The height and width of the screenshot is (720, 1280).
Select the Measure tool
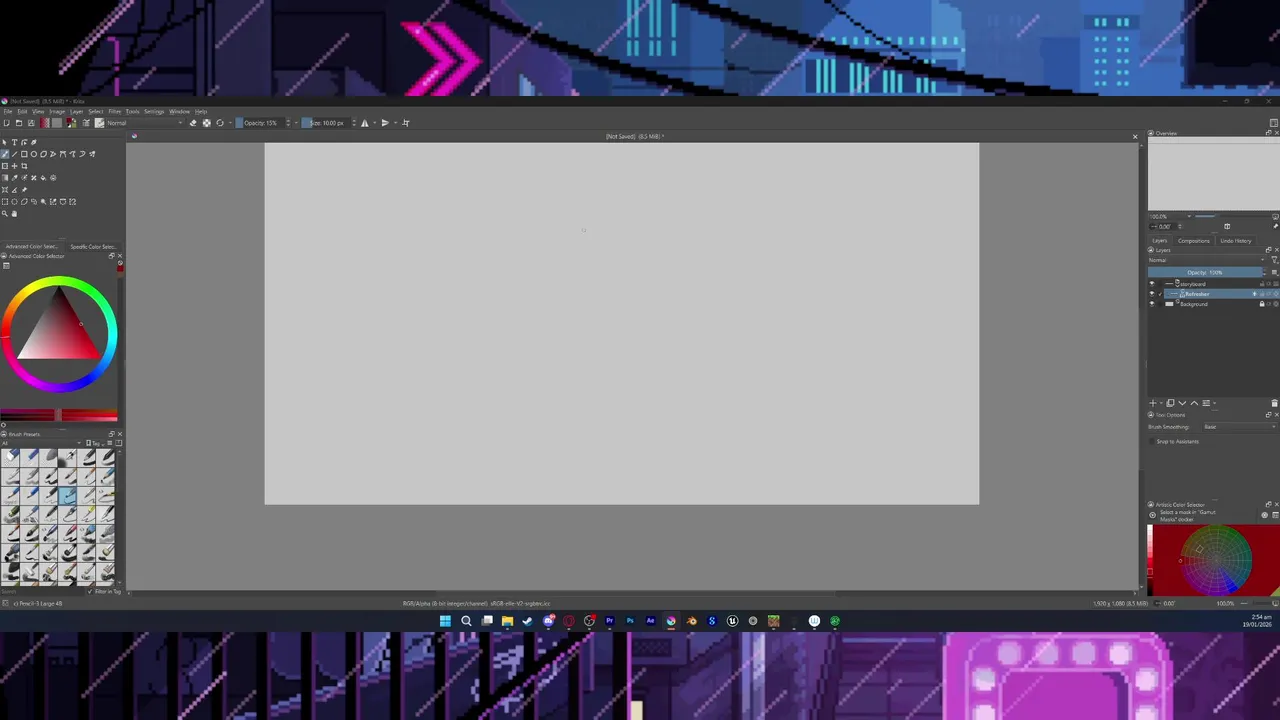[x=14, y=190]
